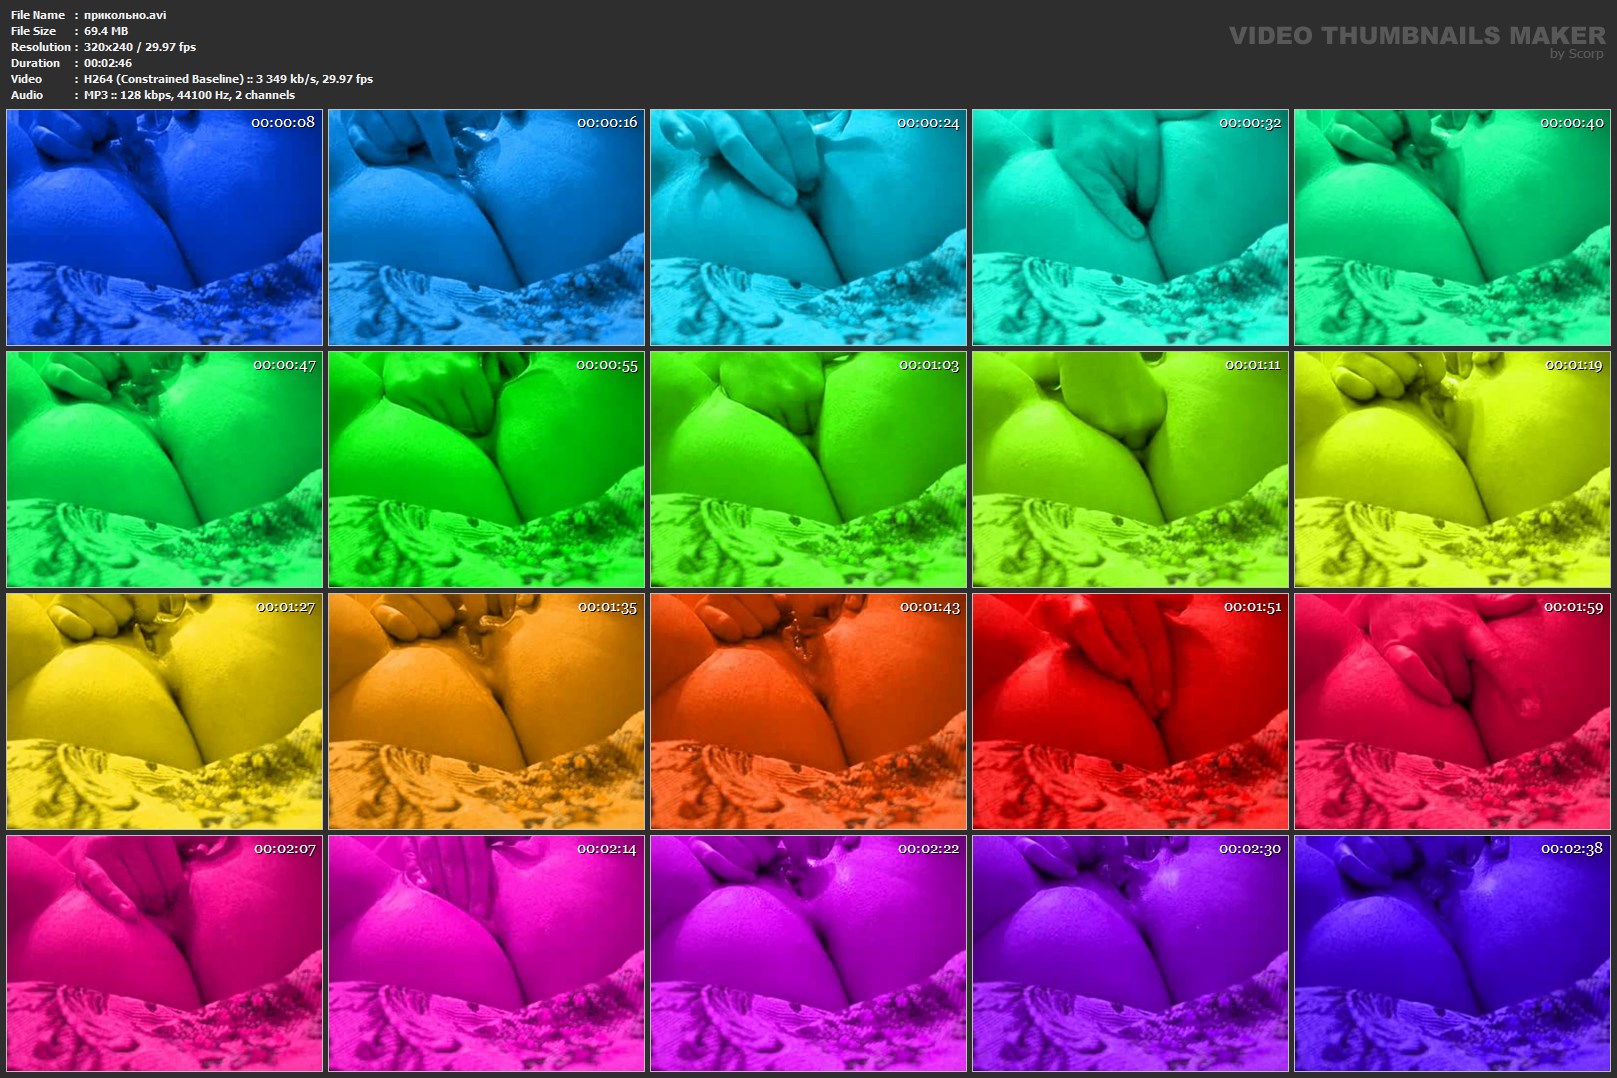
Task: Select the last thumbnail stamped 00:02:38
Action: (1452, 953)
